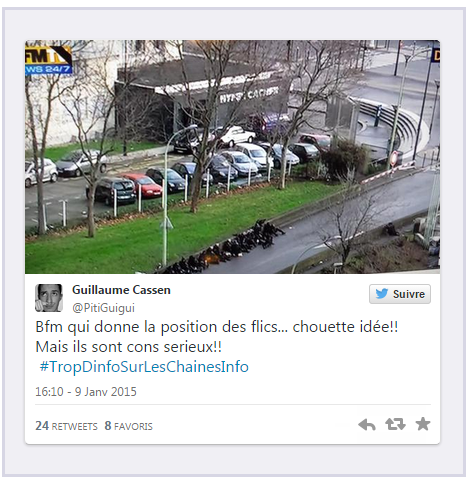Click the red car in parking lot
This screenshot has width=471, height=481.
[x=143, y=185]
